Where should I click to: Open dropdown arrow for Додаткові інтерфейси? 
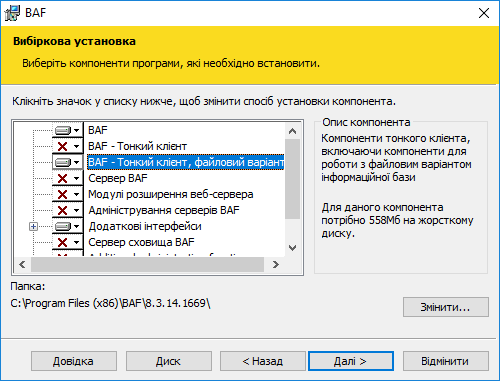[77, 227]
